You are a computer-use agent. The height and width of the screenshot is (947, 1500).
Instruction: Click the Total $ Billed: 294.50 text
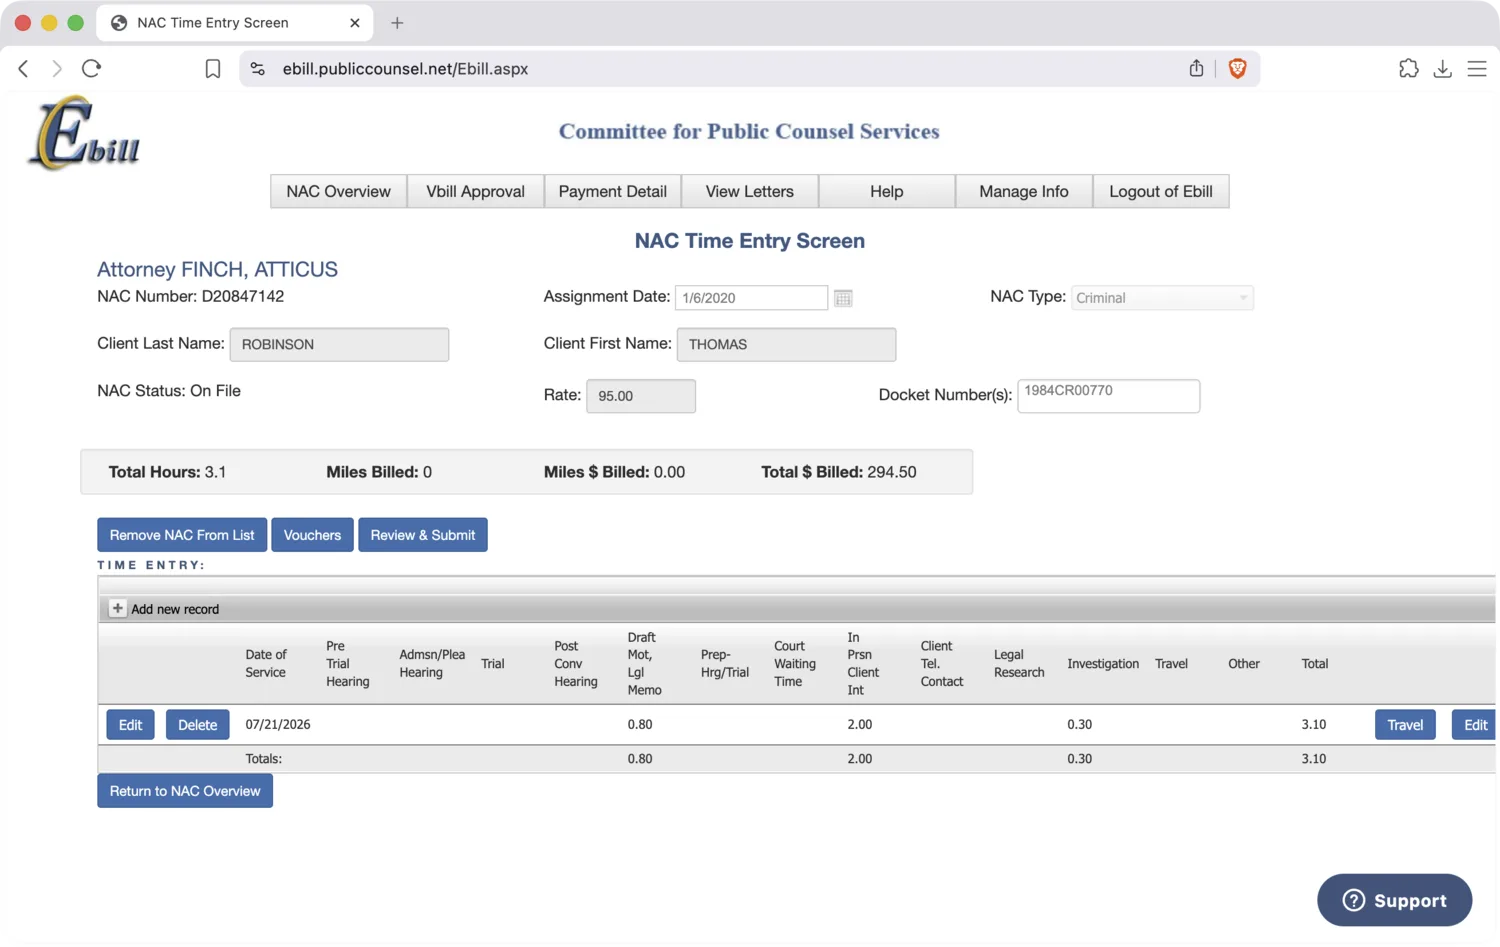pos(839,472)
